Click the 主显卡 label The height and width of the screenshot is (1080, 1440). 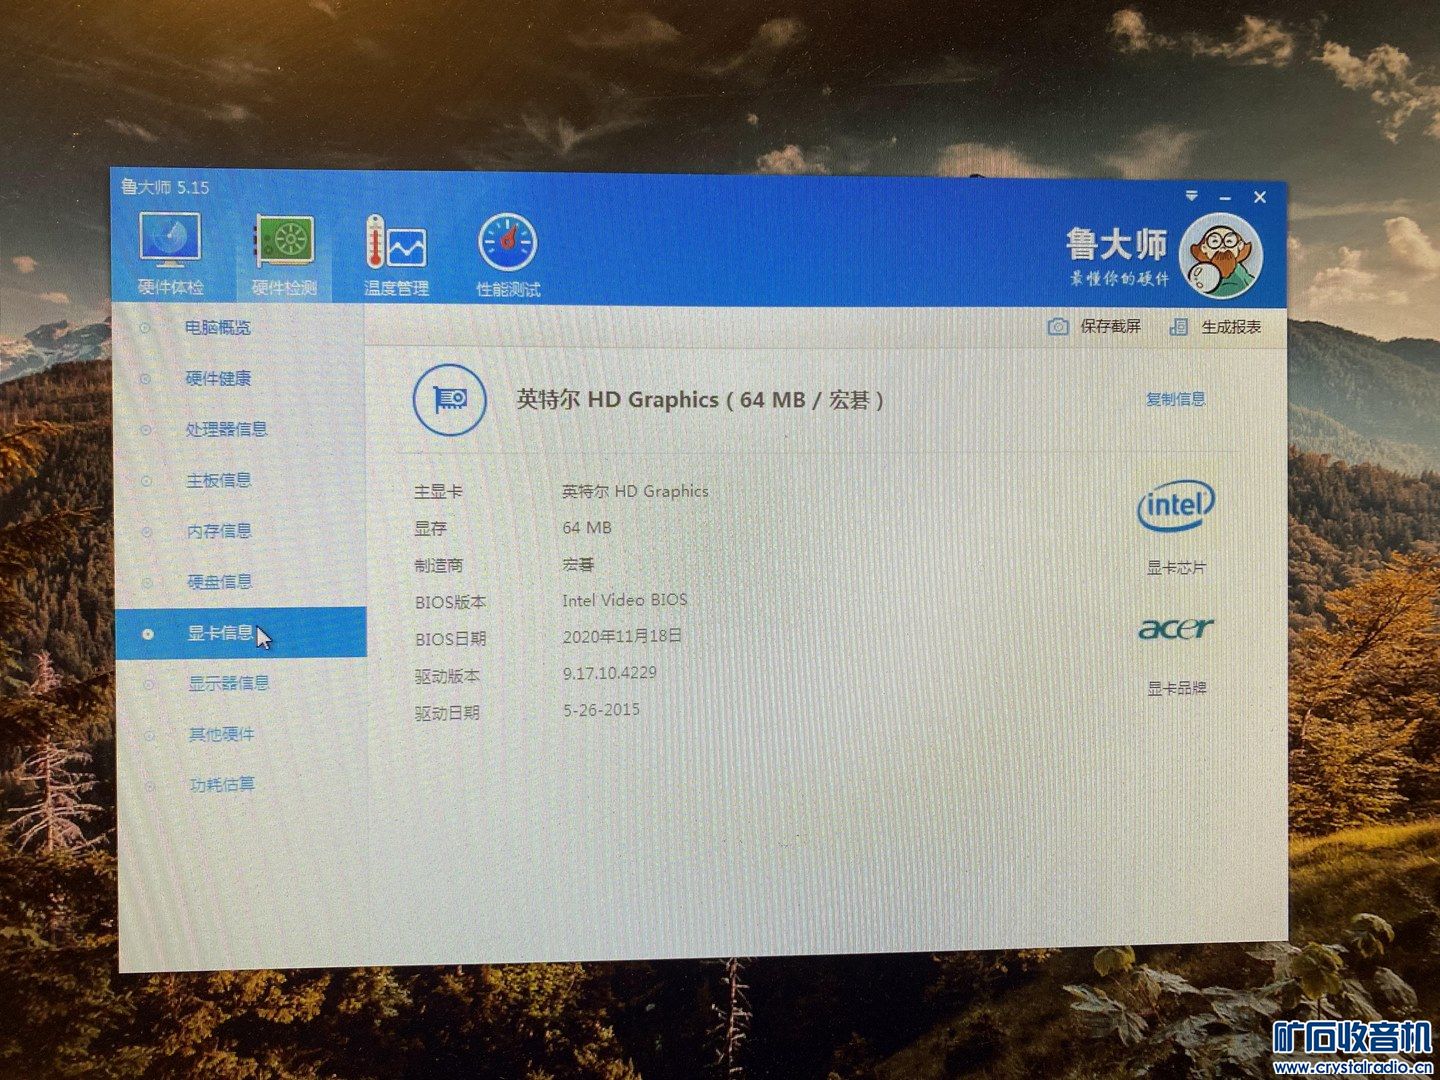(439, 493)
